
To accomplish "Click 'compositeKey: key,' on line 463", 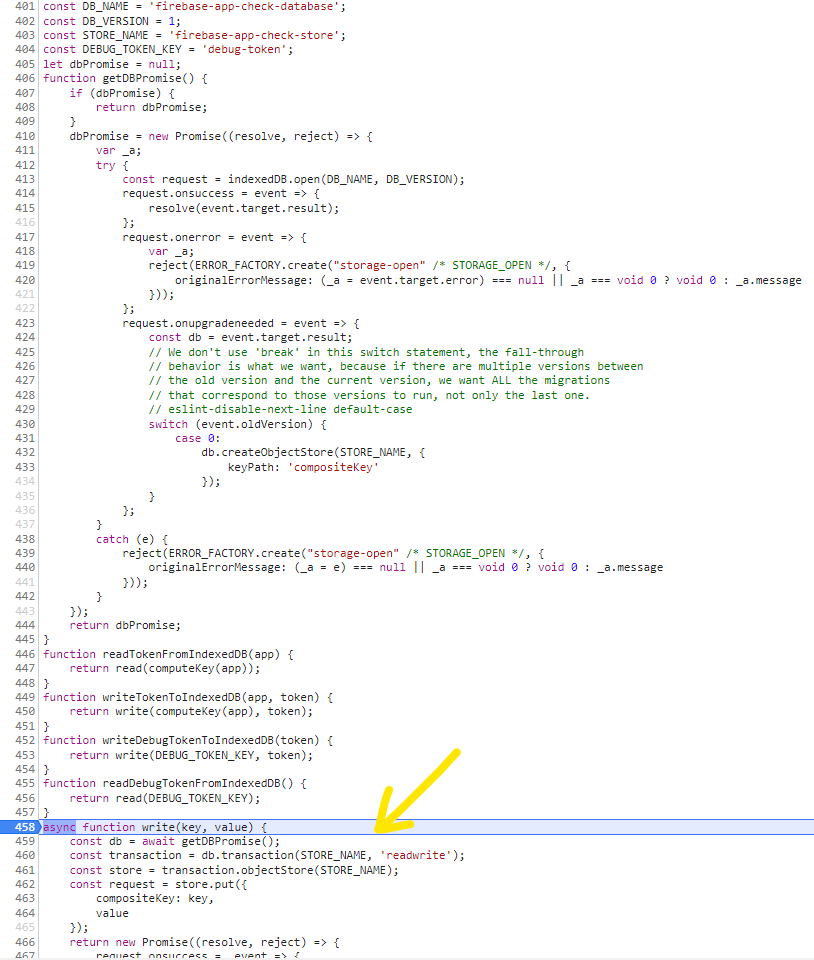I will [x=155, y=899].
